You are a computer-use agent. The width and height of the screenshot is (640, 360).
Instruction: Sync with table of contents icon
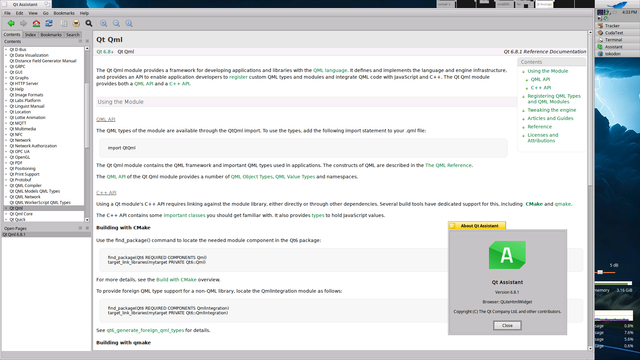pyautogui.click(x=49, y=23)
